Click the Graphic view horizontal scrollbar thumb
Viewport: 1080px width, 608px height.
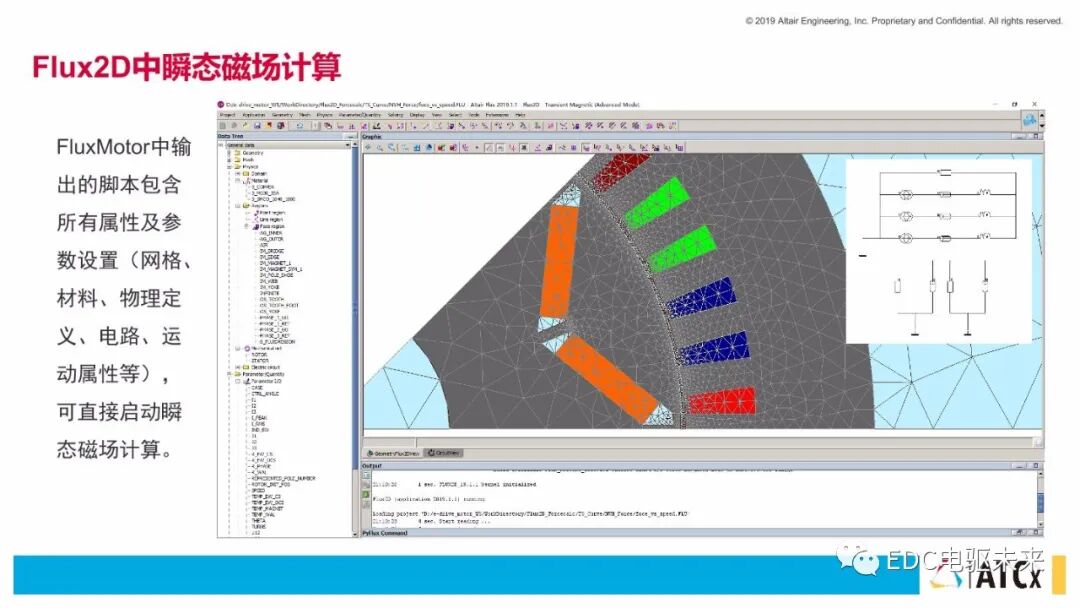pyautogui.click(x=390, y=441)
